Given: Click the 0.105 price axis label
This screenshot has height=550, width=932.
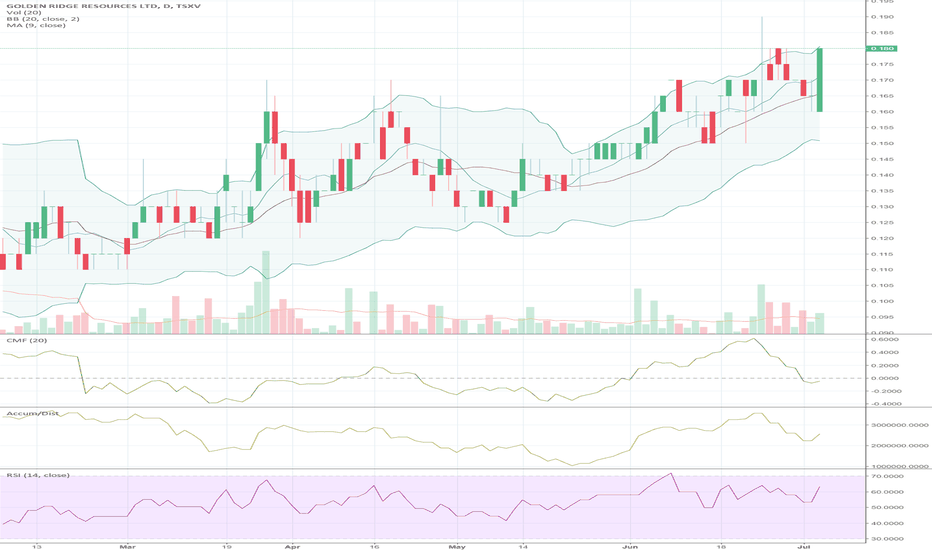Looking at the screenshot, I should (x=882, y=285).
